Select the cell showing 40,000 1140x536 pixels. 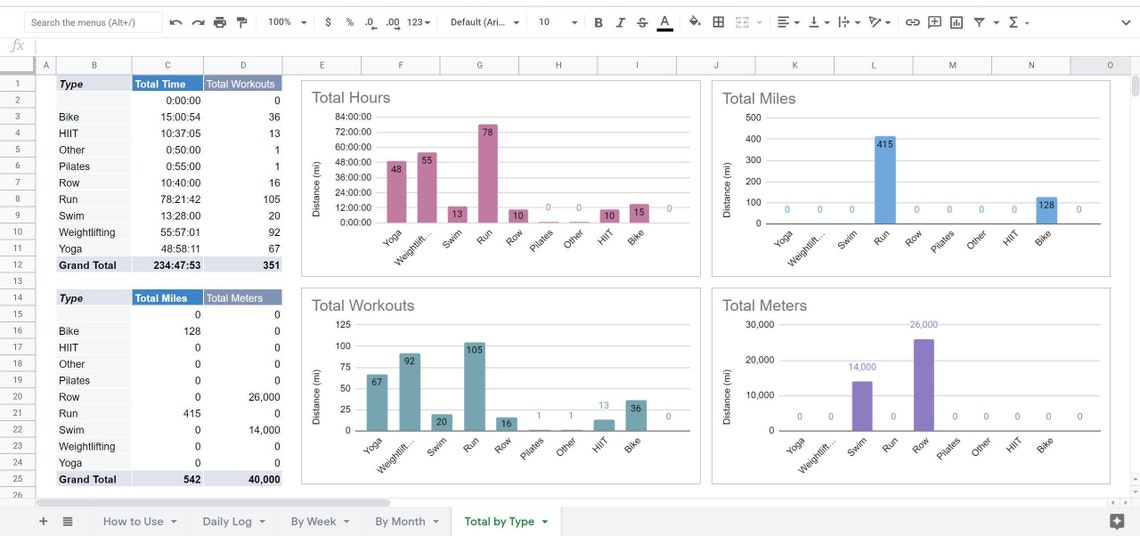click(243, 479)
